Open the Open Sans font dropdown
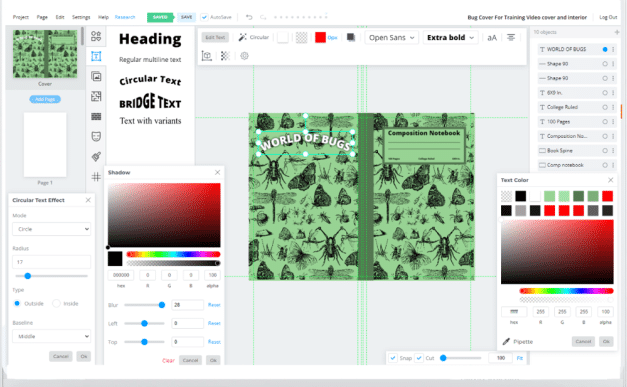This screenshot has height=387, width=627. pos(391,38)
